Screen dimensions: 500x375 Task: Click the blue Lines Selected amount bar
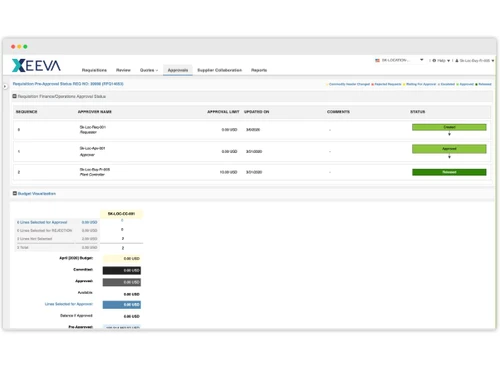(122, 305)
